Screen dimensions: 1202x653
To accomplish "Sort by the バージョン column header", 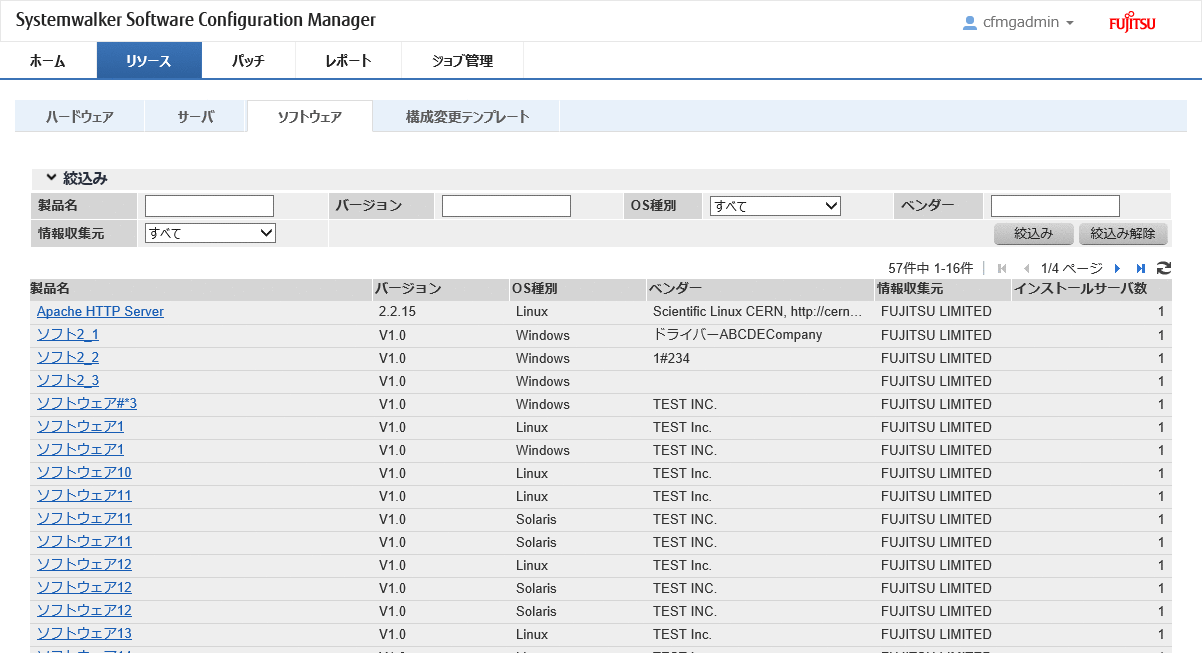I will coord(441,289).
